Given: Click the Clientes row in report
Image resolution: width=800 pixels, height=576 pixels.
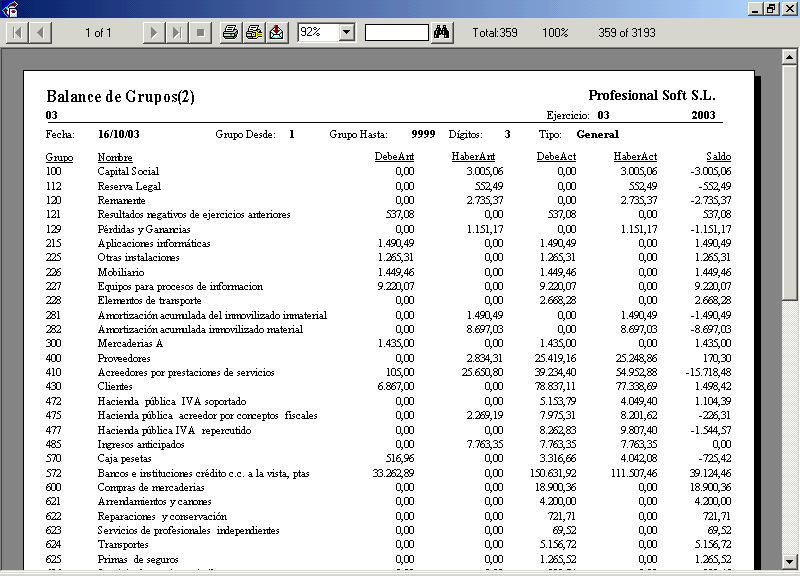Looking at the screenshot, I should (115, 387).
